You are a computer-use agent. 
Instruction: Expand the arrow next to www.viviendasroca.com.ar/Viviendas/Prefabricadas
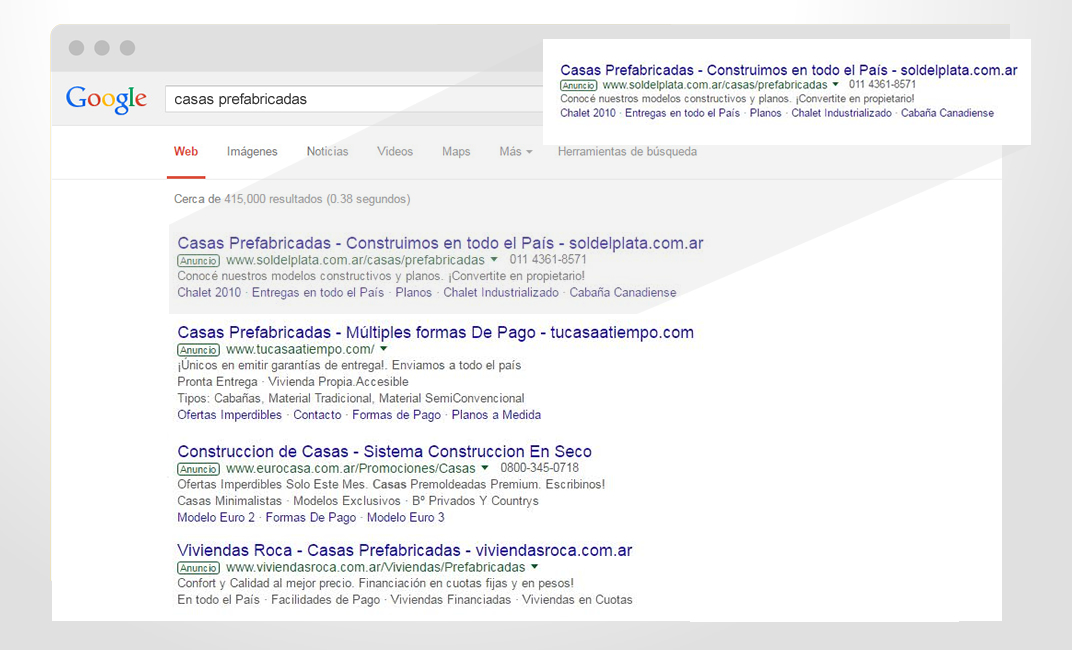[535, 567]
